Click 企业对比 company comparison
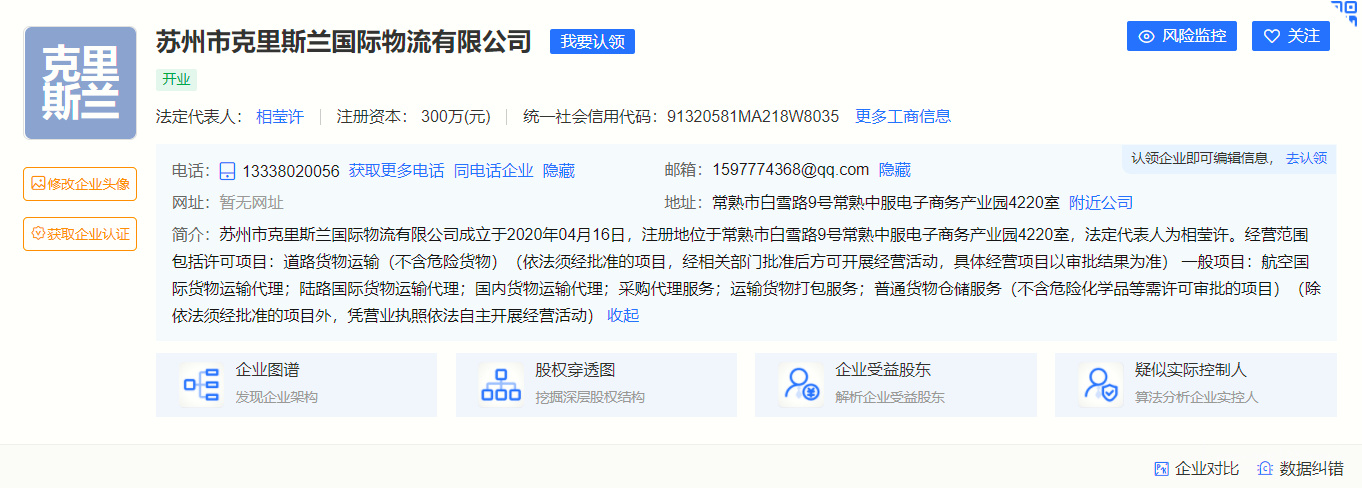Viewport: 1362px width, 488px height. point(1197,469)
